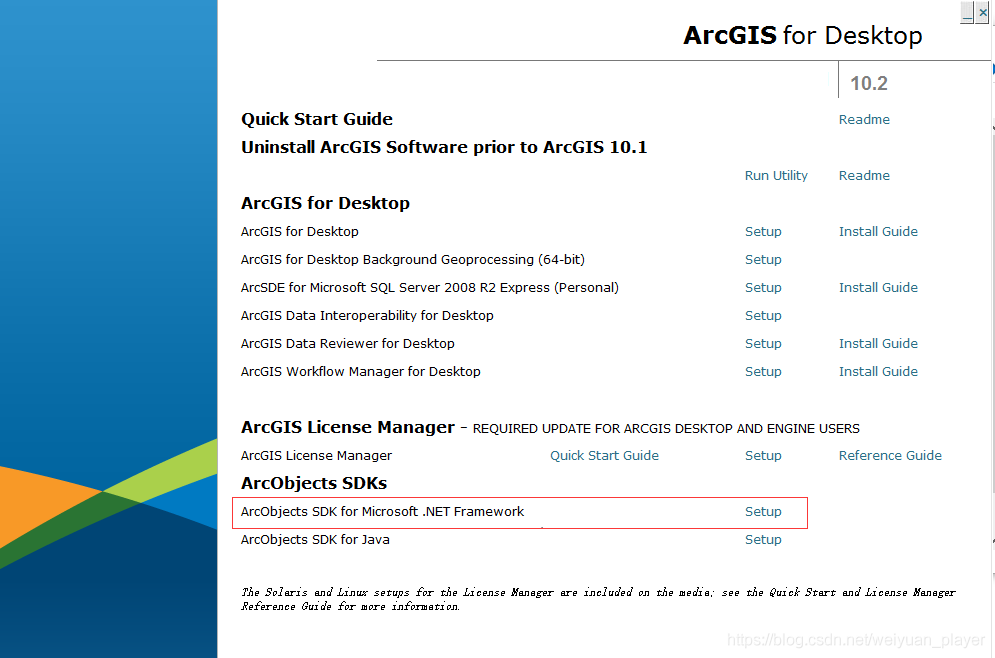
Task: Open the Quick Start Guide Readme link
Action: [864, 119]
